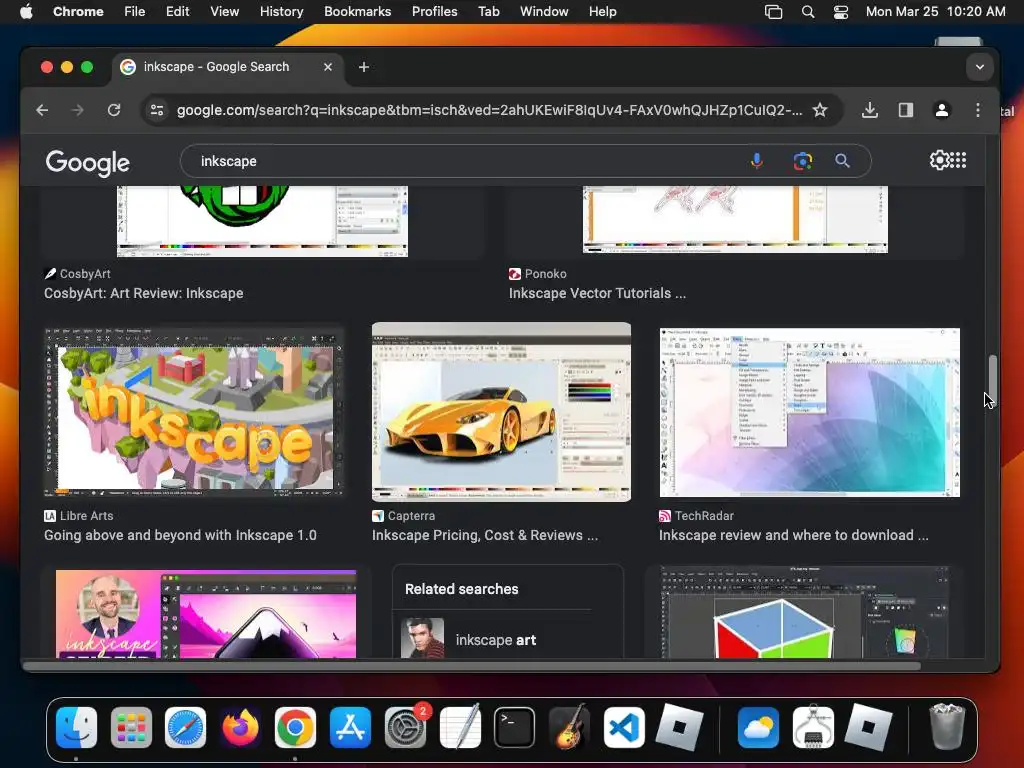Click the URL in the address bar

pos(489,110)
